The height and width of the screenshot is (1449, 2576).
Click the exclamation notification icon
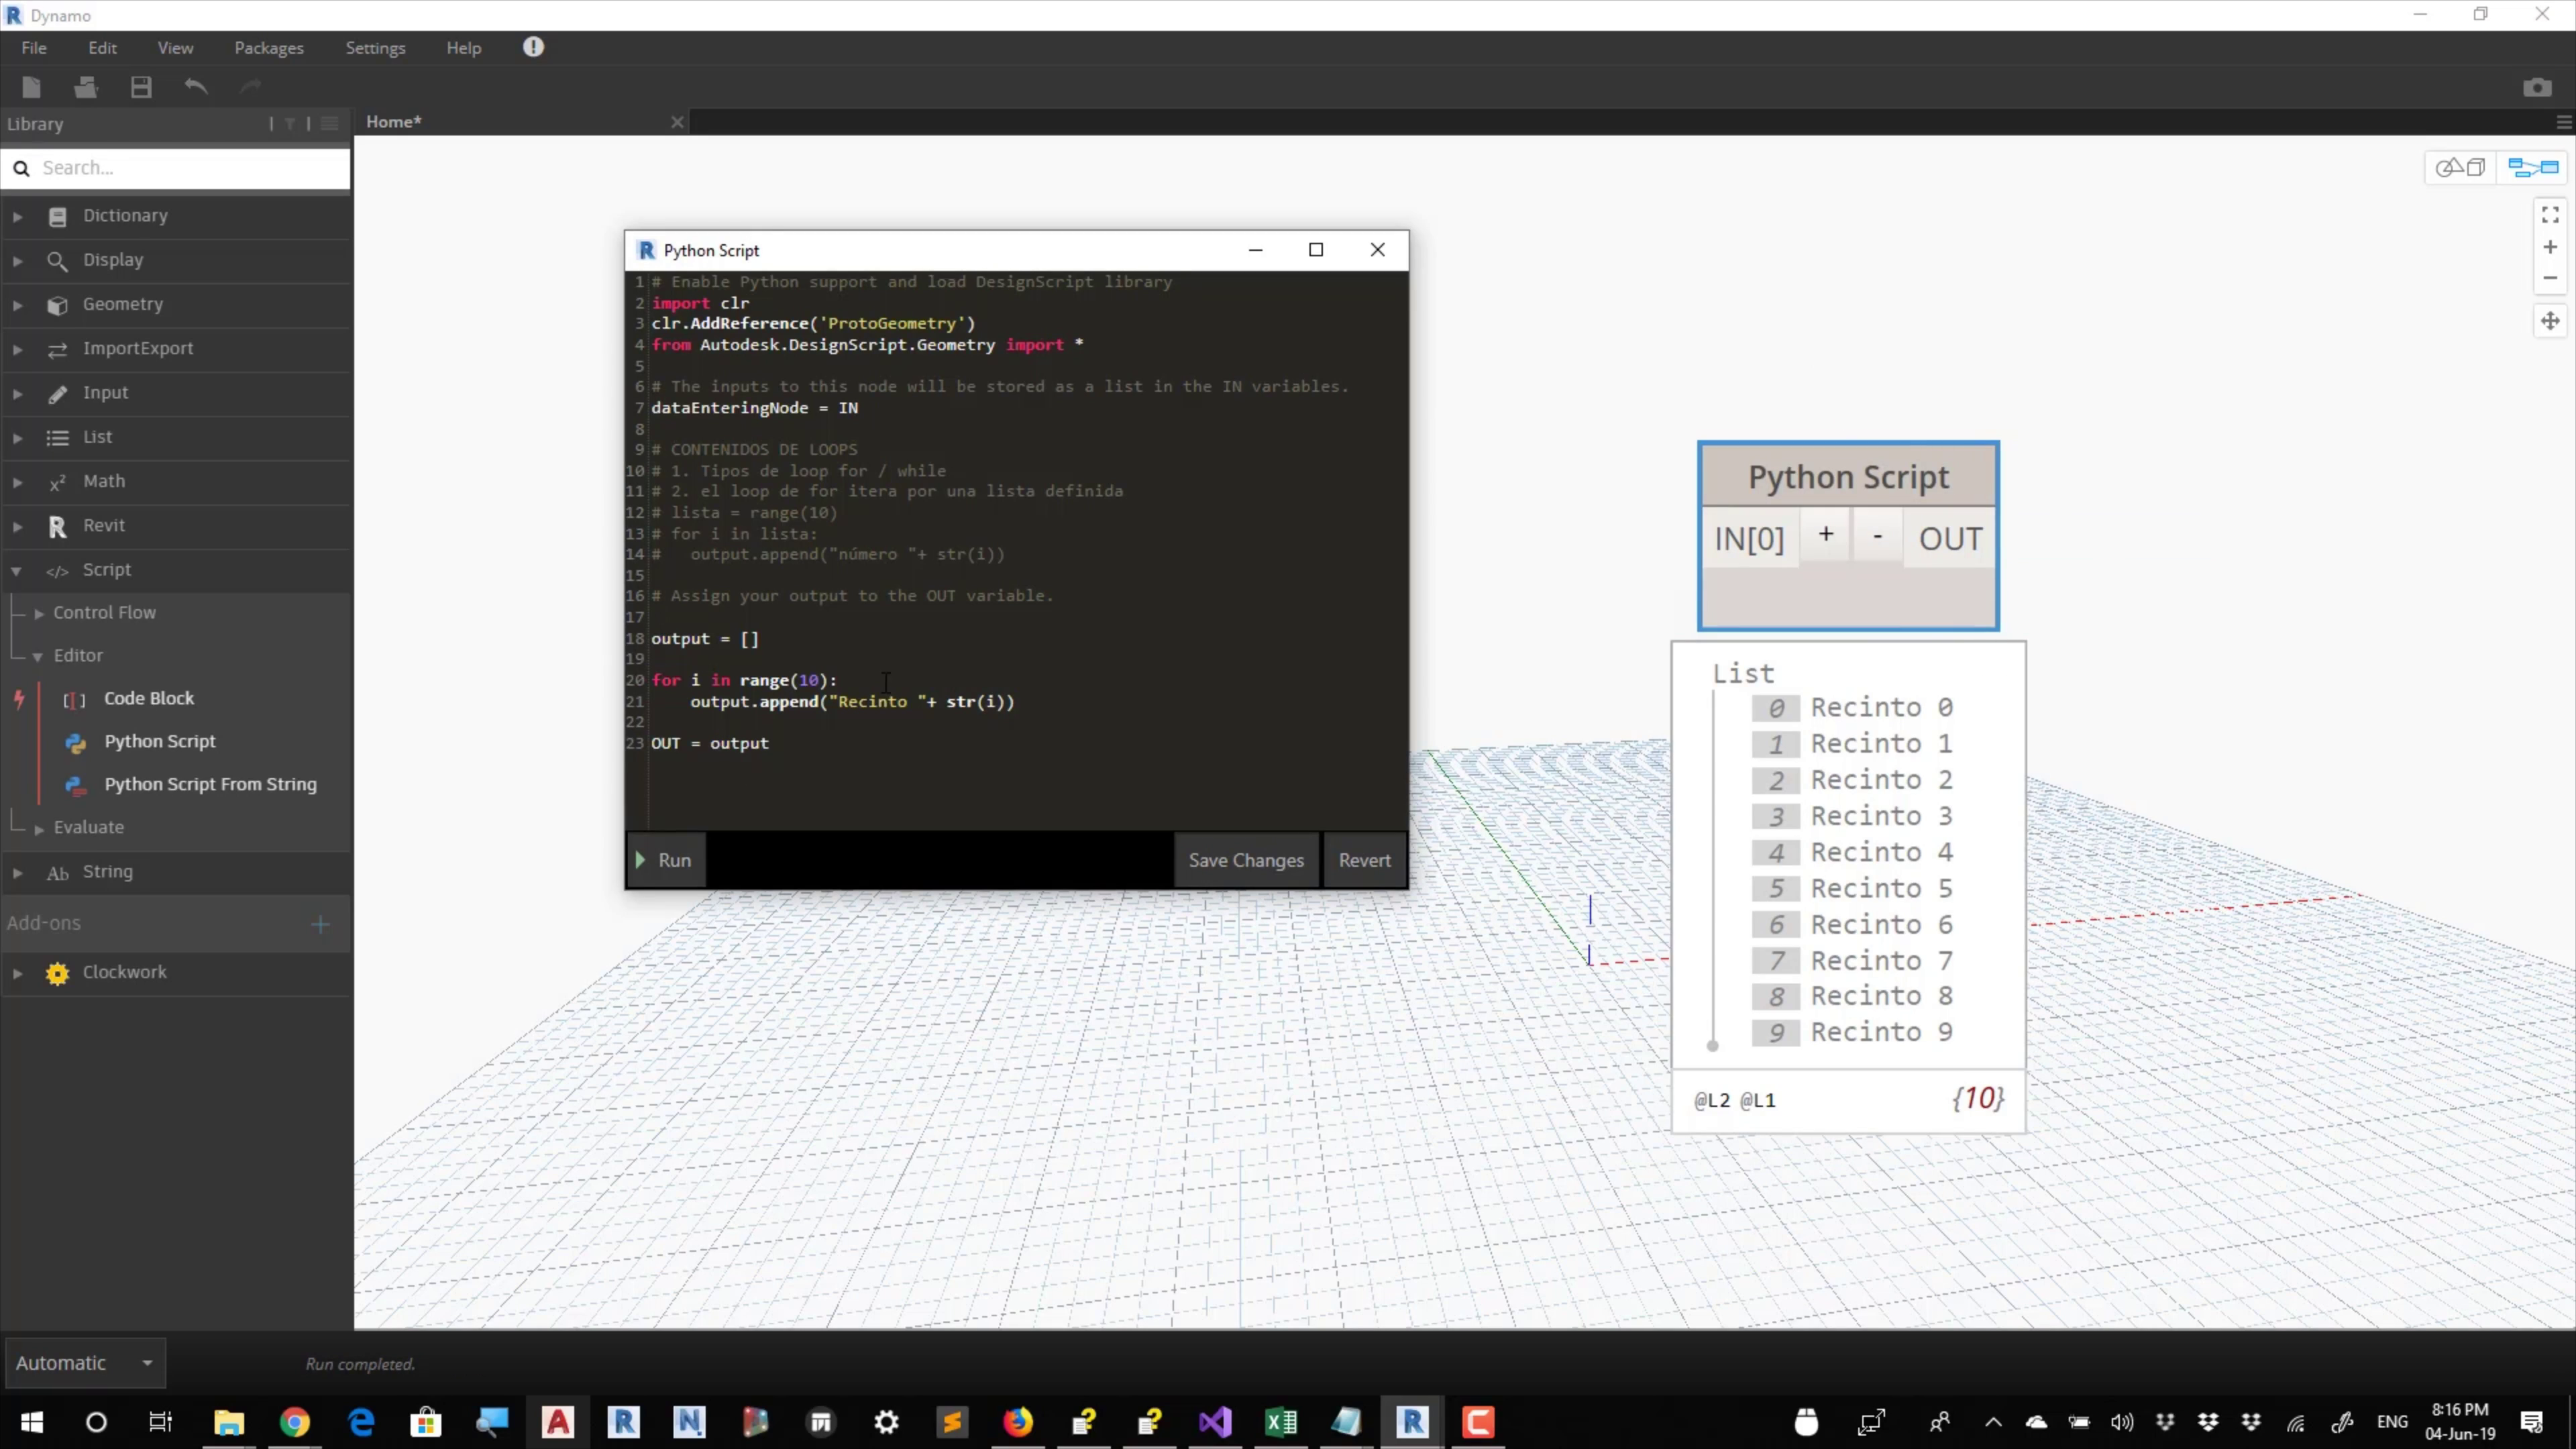533,47
